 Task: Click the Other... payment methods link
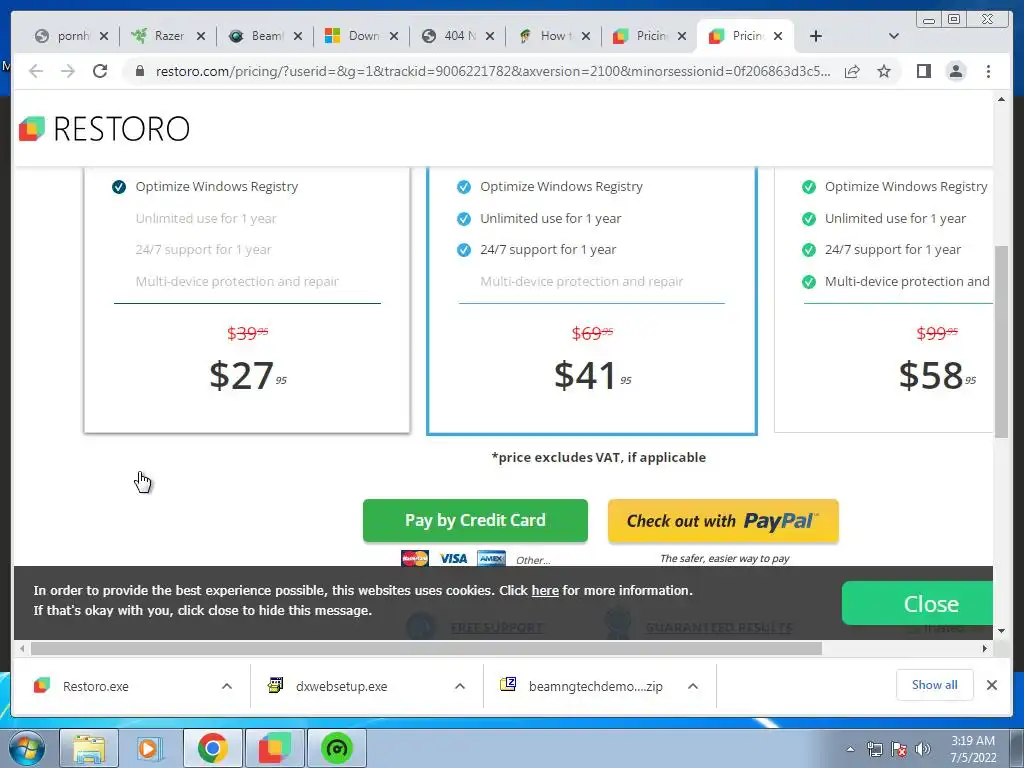(x=533, y=560)
